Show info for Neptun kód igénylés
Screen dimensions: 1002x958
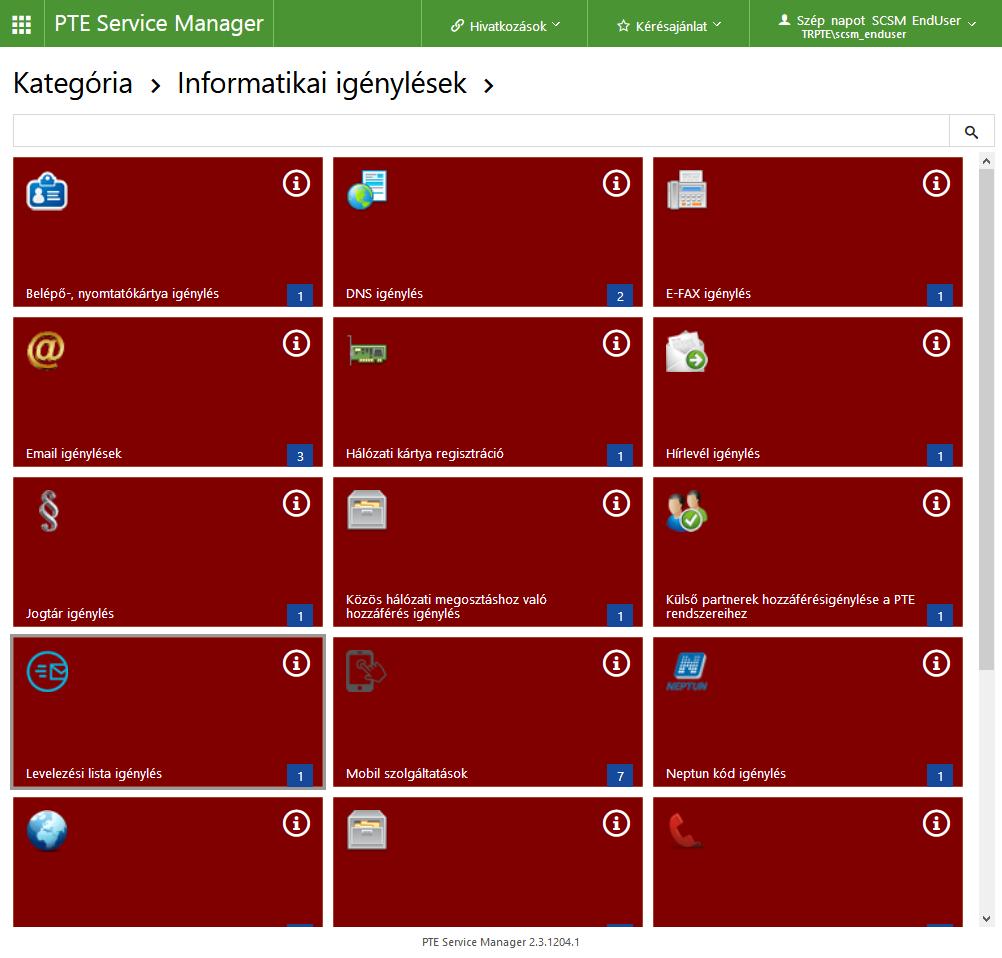tap(936, 663)
